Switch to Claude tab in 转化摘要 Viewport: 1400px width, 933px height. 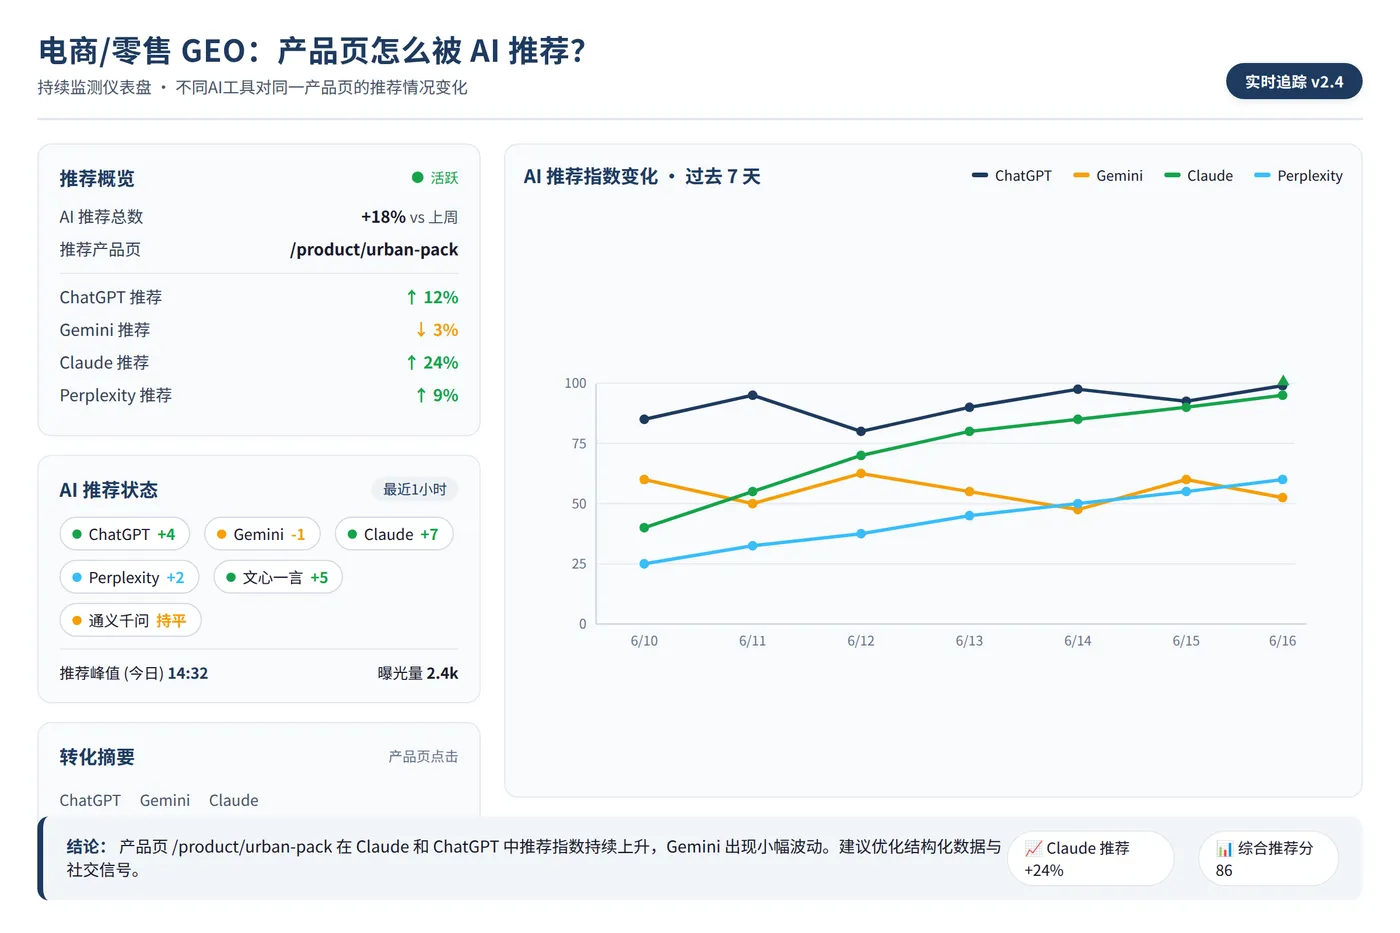[x=234, y=800]
